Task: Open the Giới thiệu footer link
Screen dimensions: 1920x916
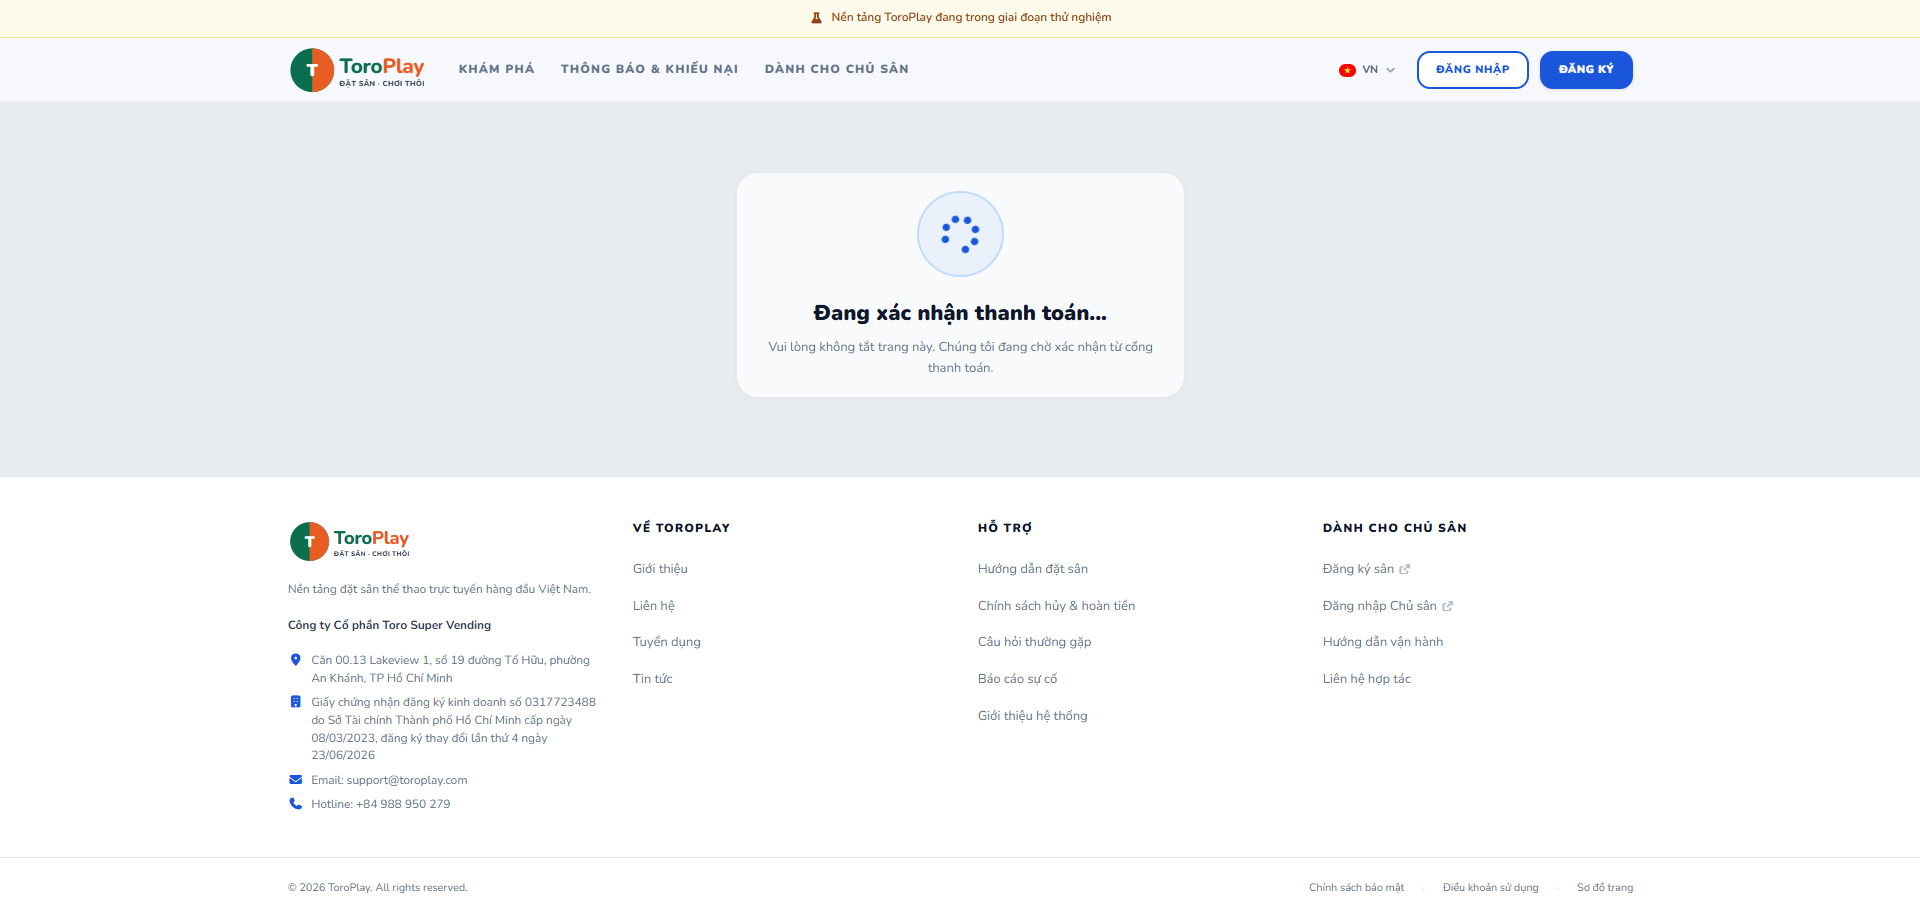Action: click(x=660, y=569)
